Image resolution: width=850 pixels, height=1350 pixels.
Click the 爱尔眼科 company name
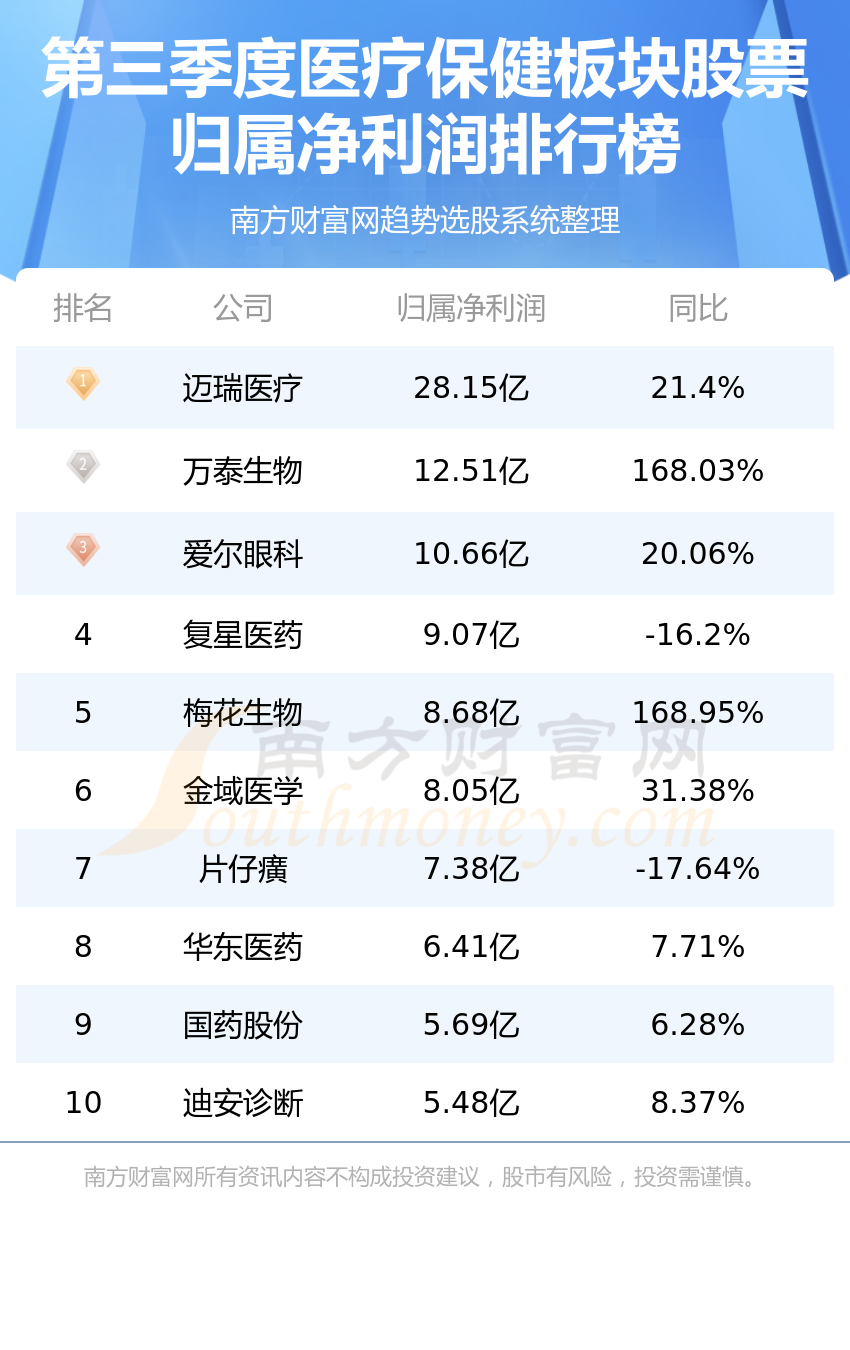243,554
